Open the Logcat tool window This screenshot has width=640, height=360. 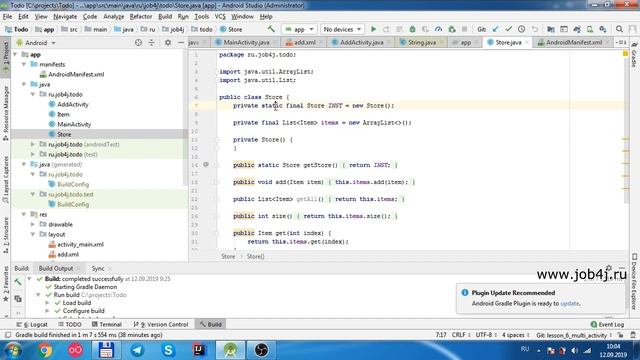(32, 324)
